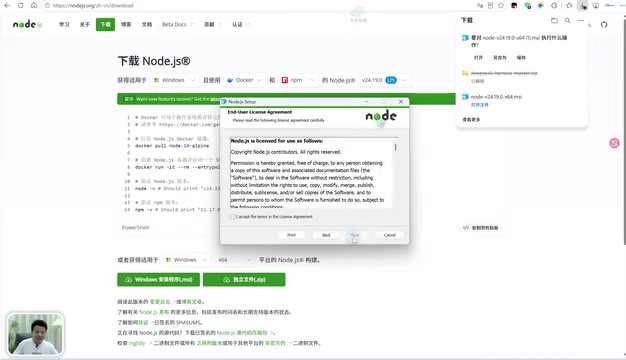The height and width of the screenshot is (360, 626).
Task: Click Cancel button in Node.js Setup
Action: (390, 235)
